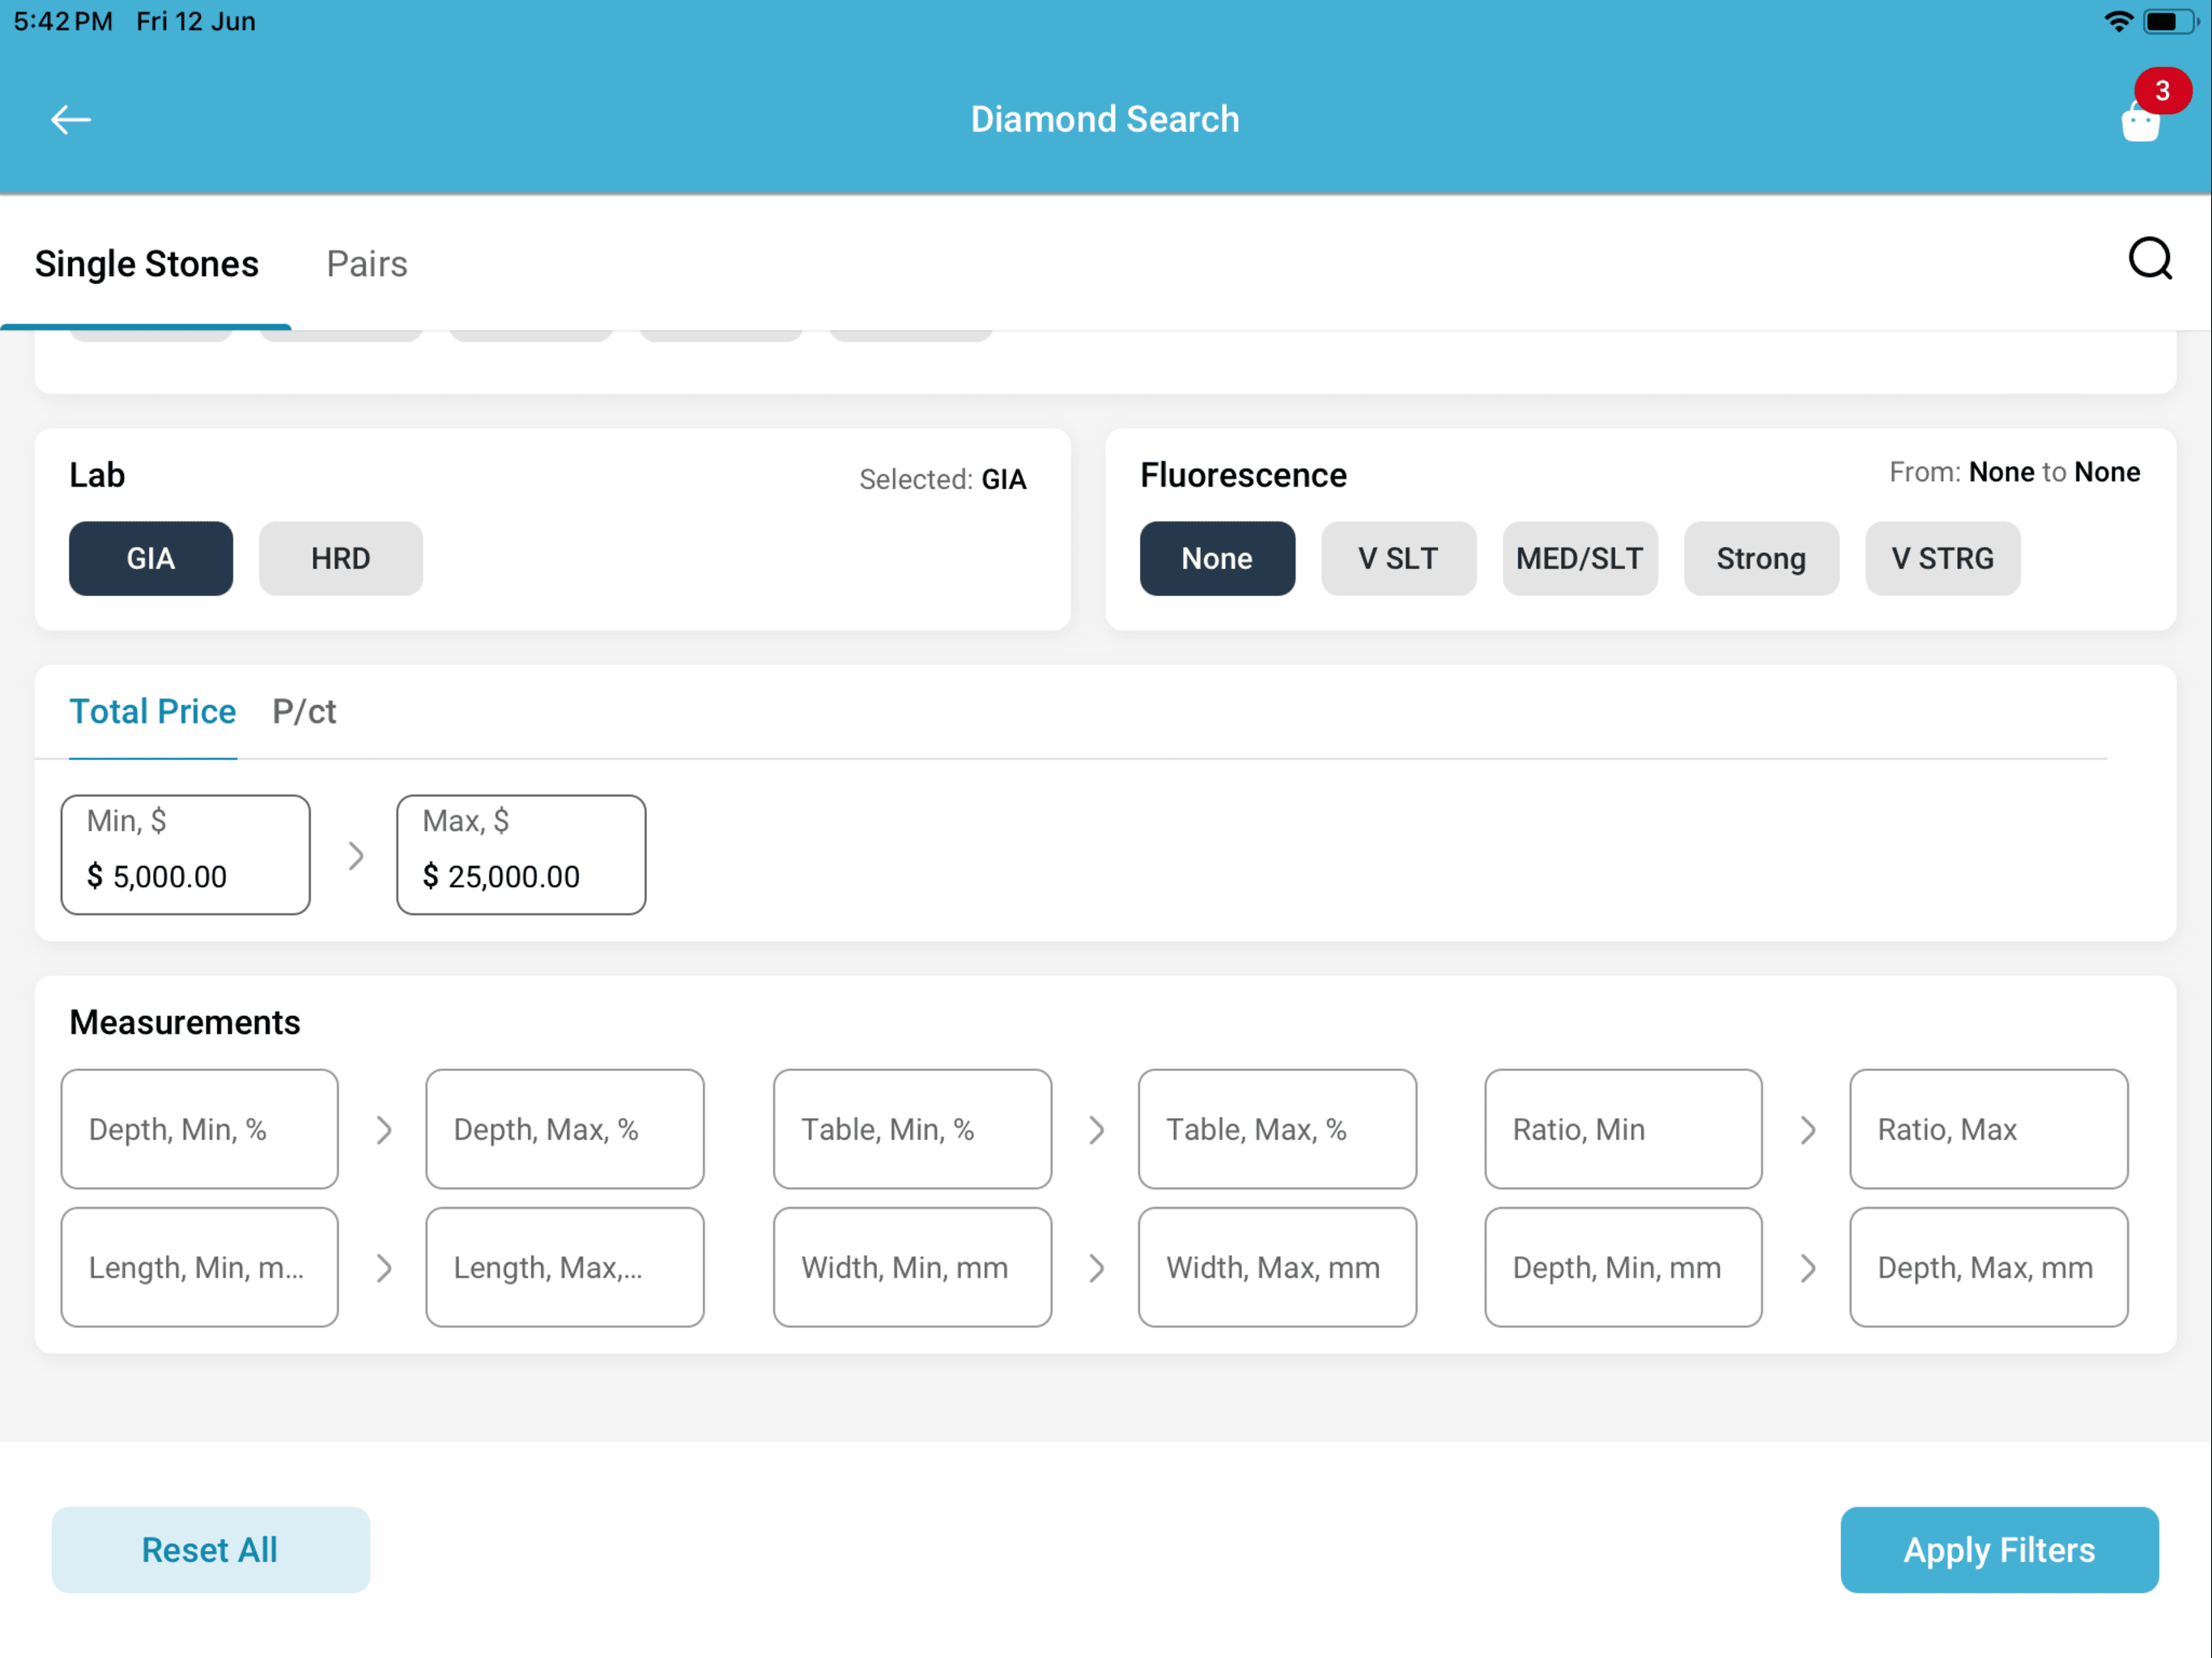Go back using the arrow icon
The height and width of the screenshot is (1658, 2212).
pos(71,120)
